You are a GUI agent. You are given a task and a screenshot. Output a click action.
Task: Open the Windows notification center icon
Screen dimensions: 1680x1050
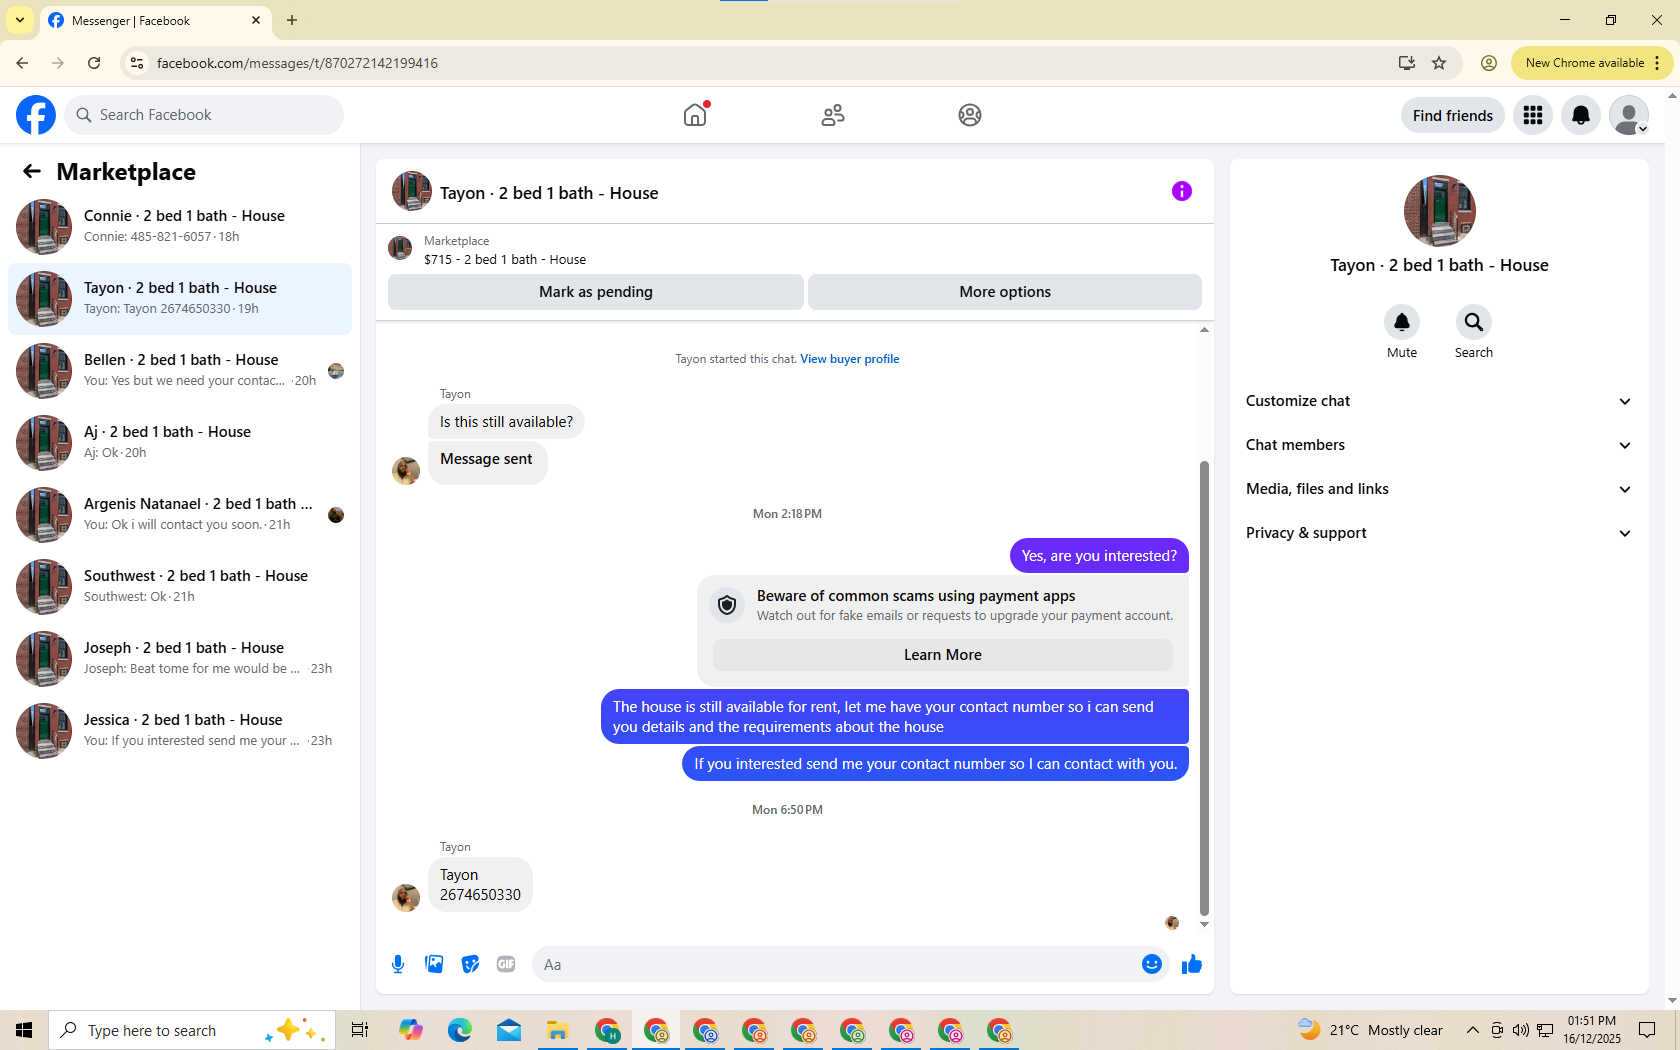(x=1647, y=1030)
